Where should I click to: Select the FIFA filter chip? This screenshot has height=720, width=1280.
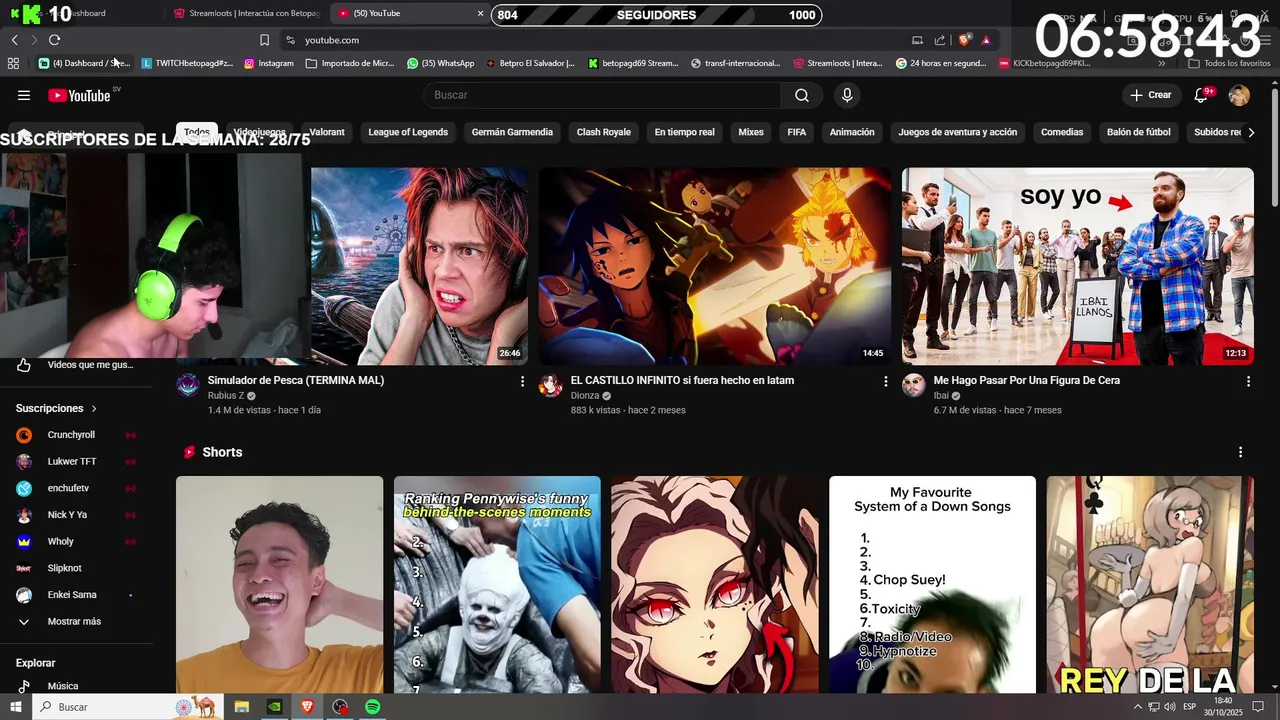coord(797,132)
